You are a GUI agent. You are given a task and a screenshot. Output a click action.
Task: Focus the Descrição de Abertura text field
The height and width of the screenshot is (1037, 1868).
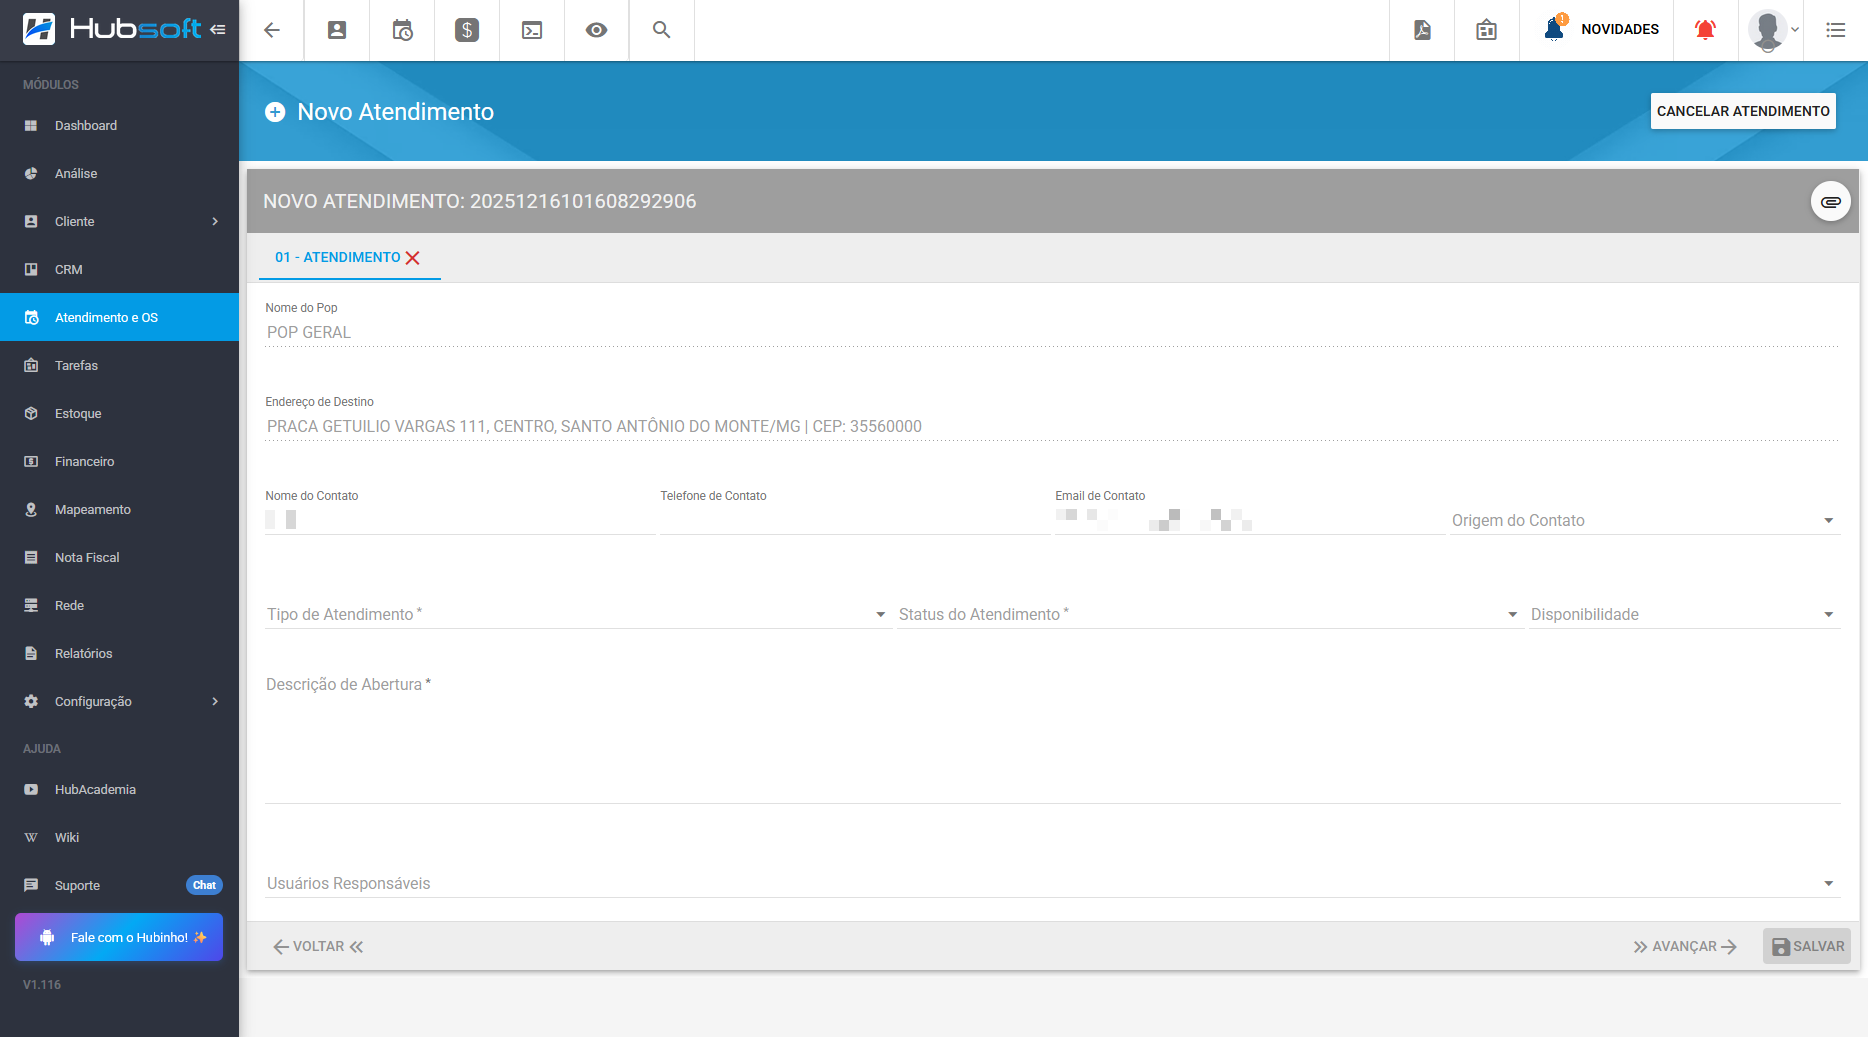coord(1050,740)
